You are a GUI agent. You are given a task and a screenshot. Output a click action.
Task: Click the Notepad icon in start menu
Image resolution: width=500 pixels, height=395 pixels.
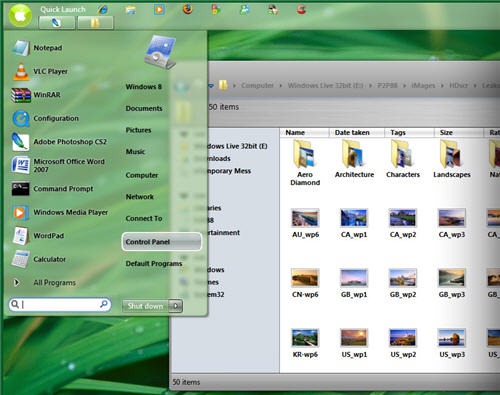pos(20,48)
